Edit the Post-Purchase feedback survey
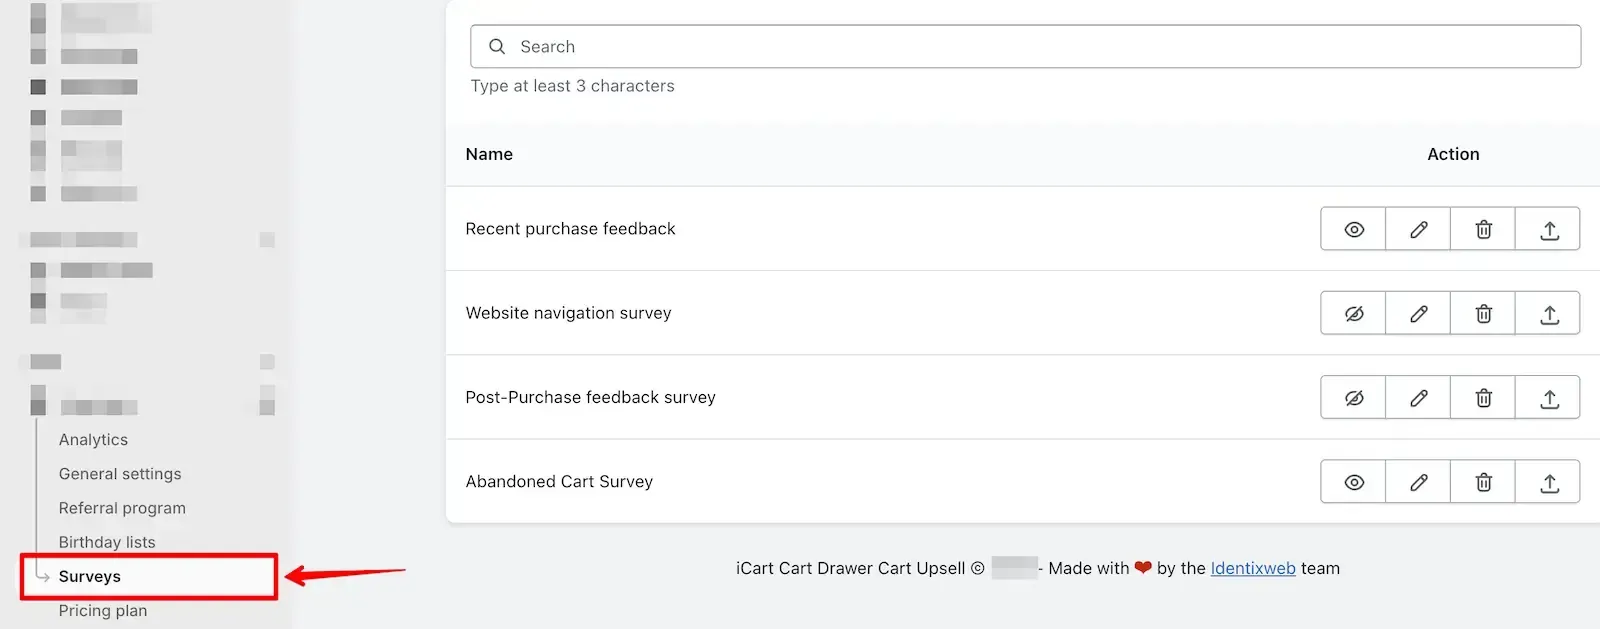This screenshot has width=1600, height=629. click(1418, 397)
